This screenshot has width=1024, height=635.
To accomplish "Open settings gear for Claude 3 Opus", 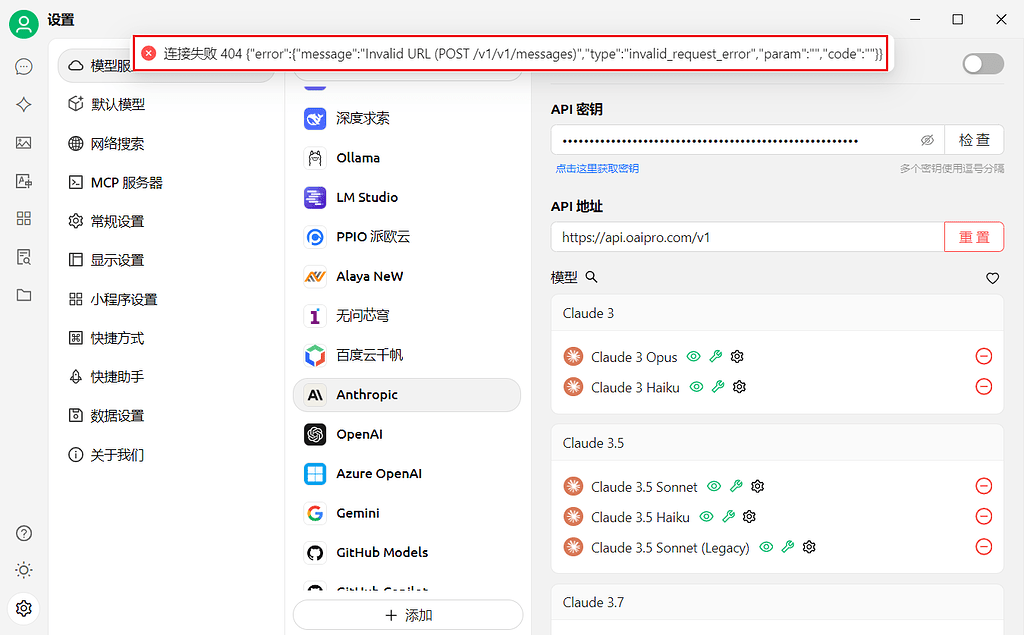I will click(737, 357).
